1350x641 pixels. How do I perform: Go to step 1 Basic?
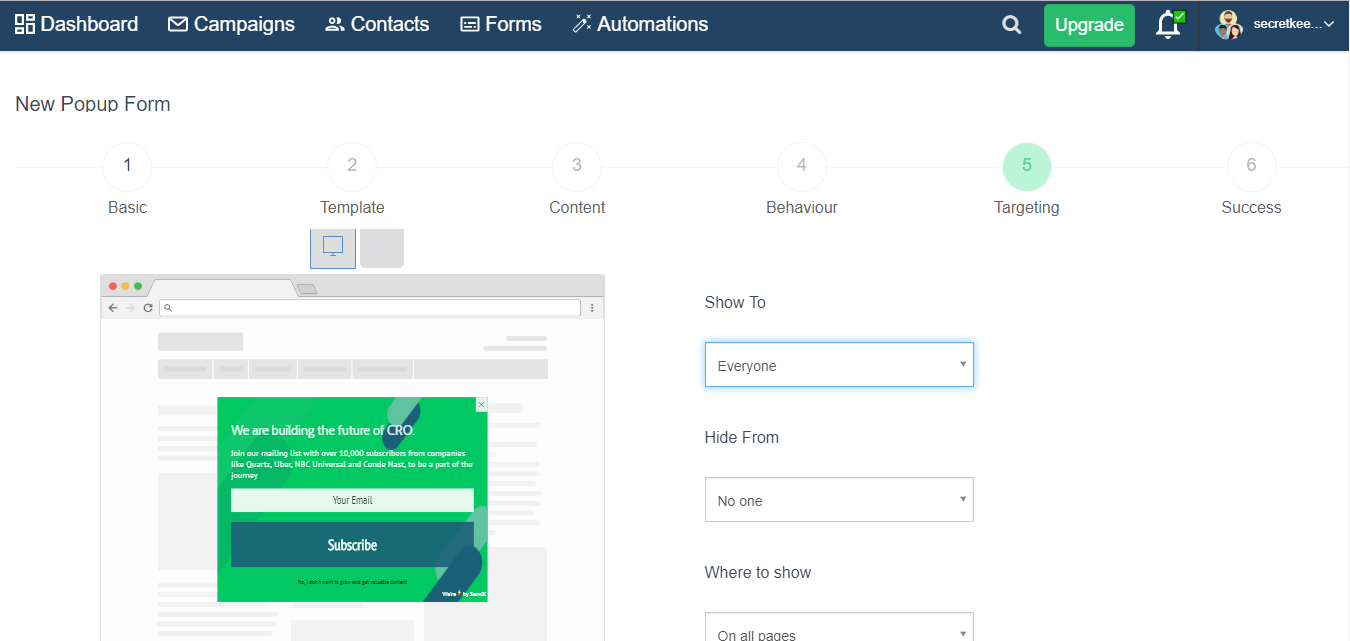tap(127, 166)
